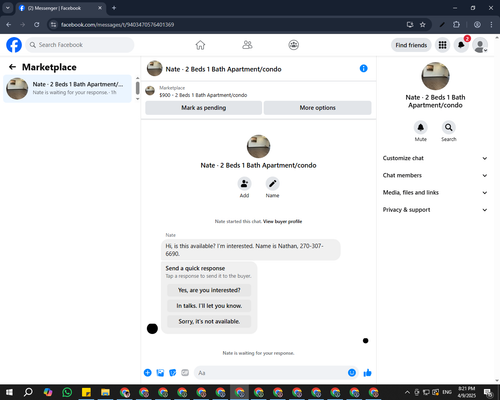Open the account profile menu
The height and width of the screenshot is (400, 500).
tap(480, 45)
